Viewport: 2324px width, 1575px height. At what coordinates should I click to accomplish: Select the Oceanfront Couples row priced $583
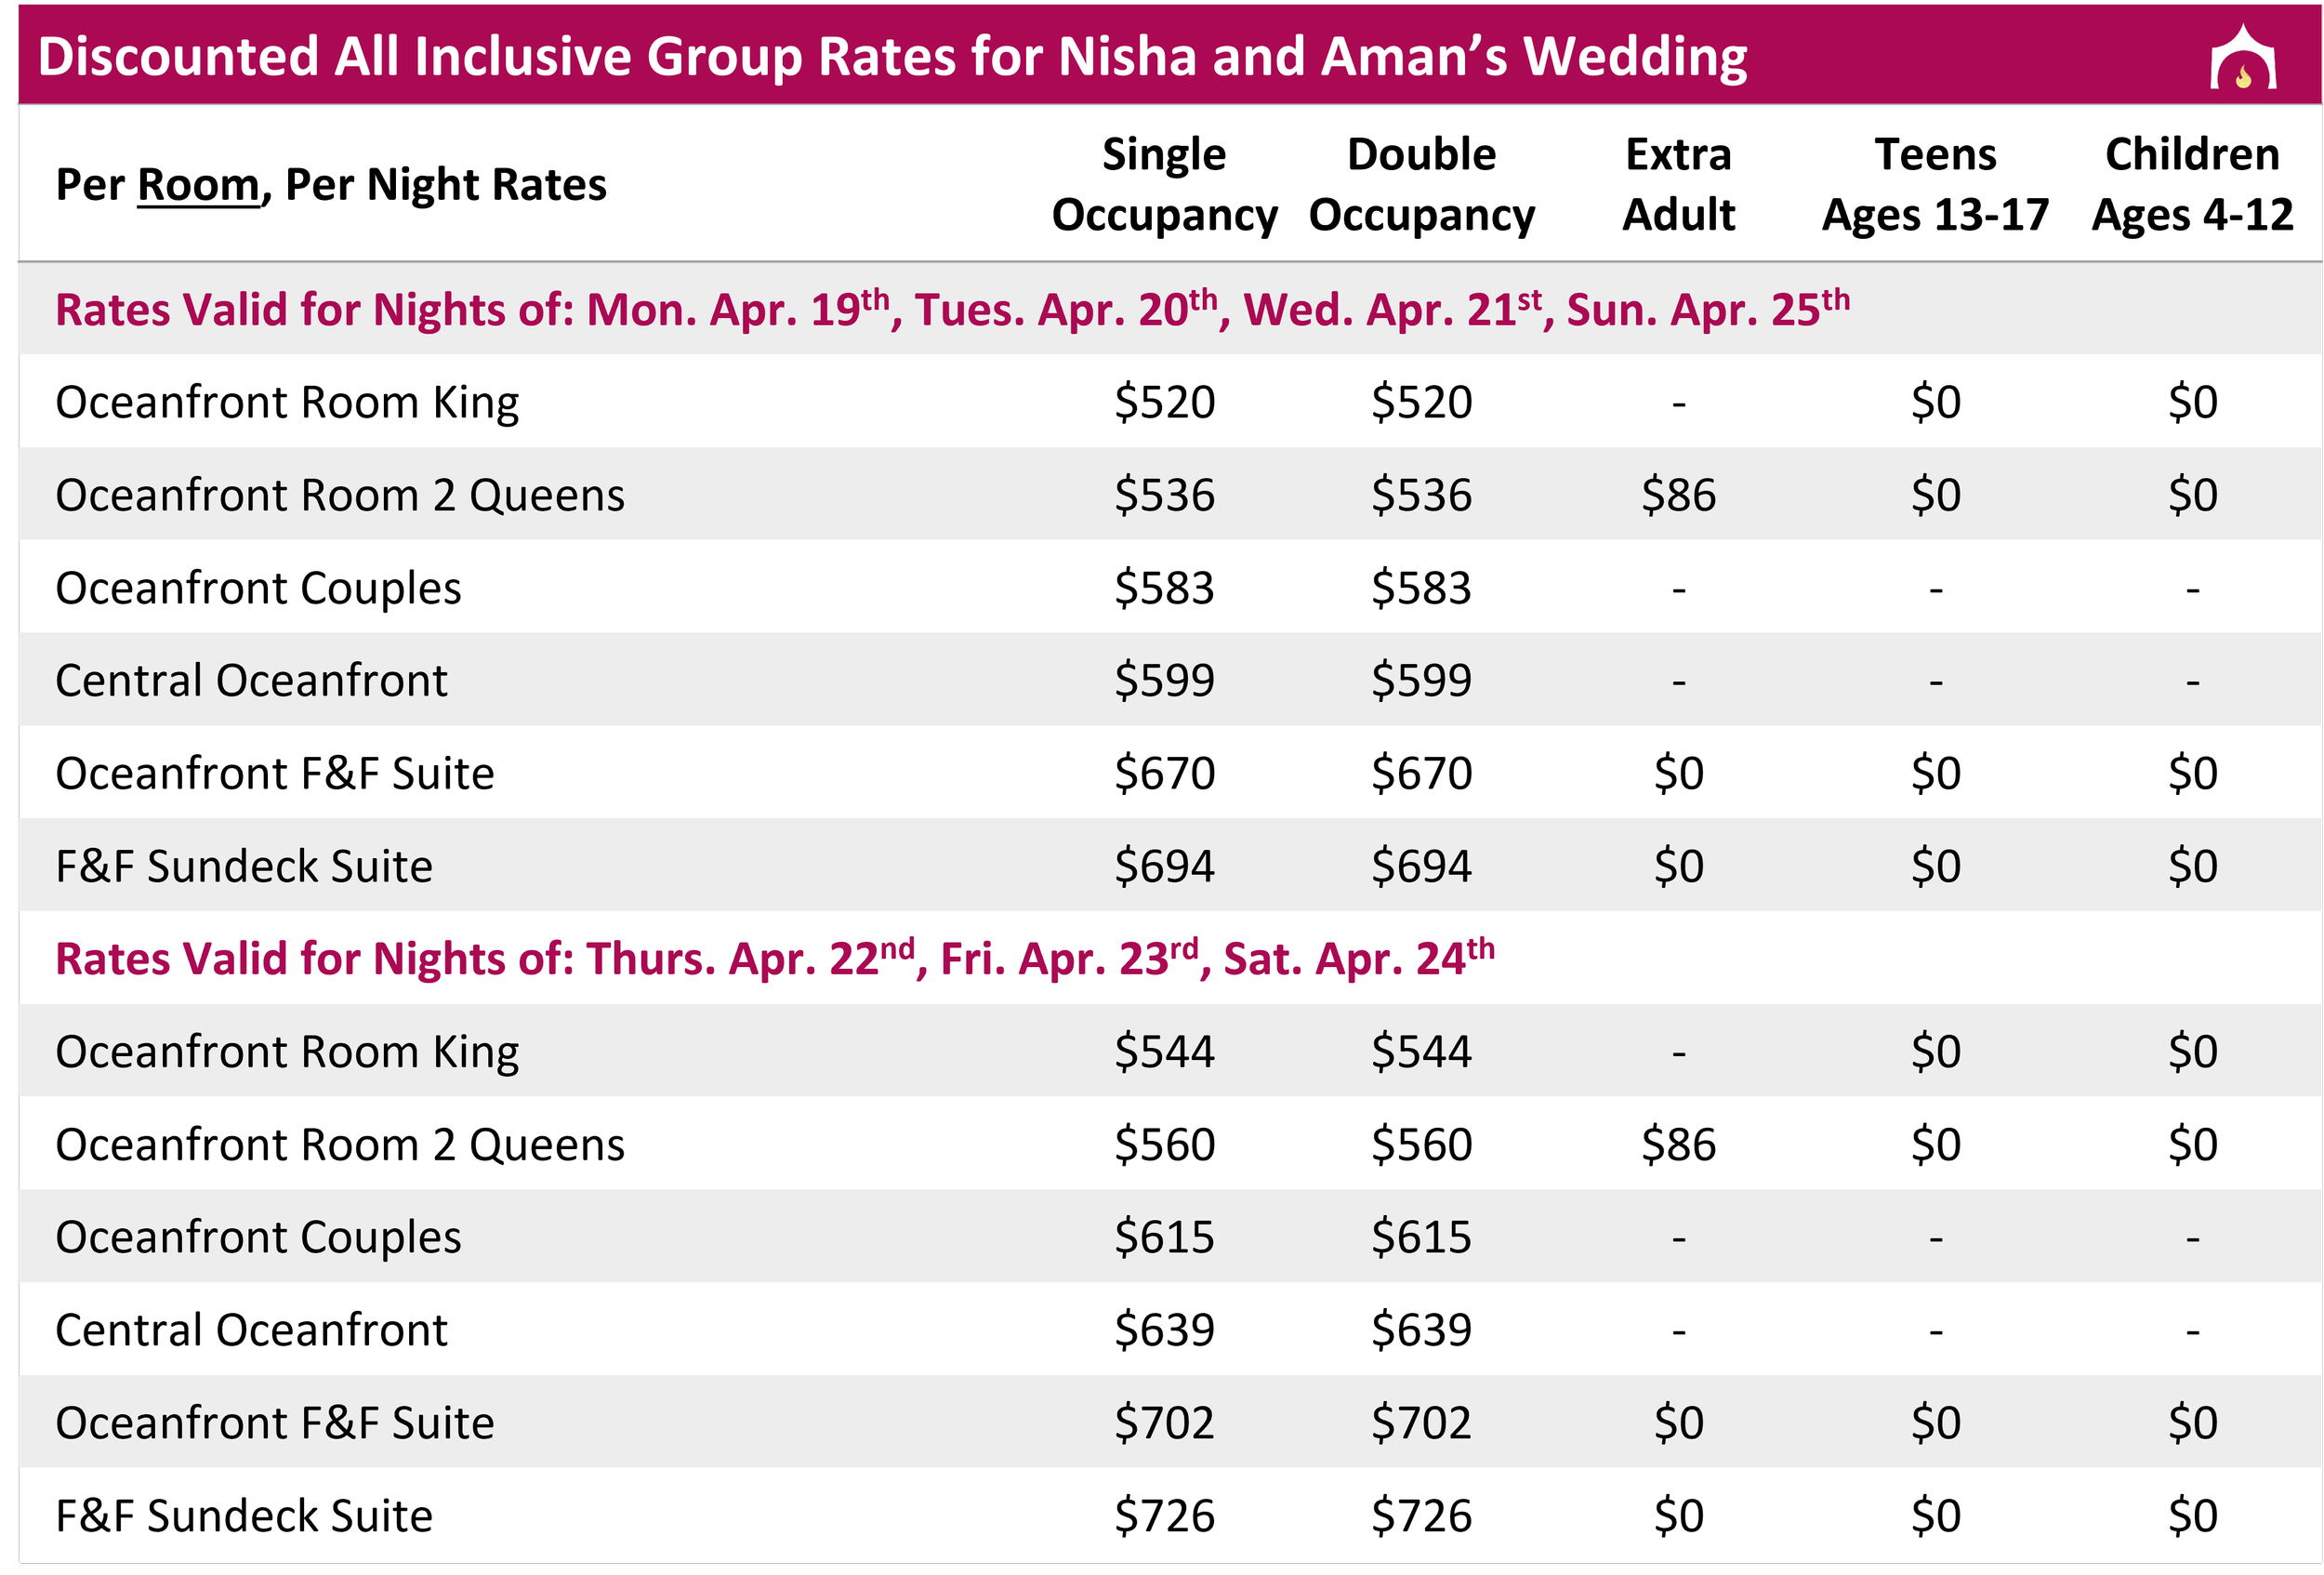(x=1170, y=587)
